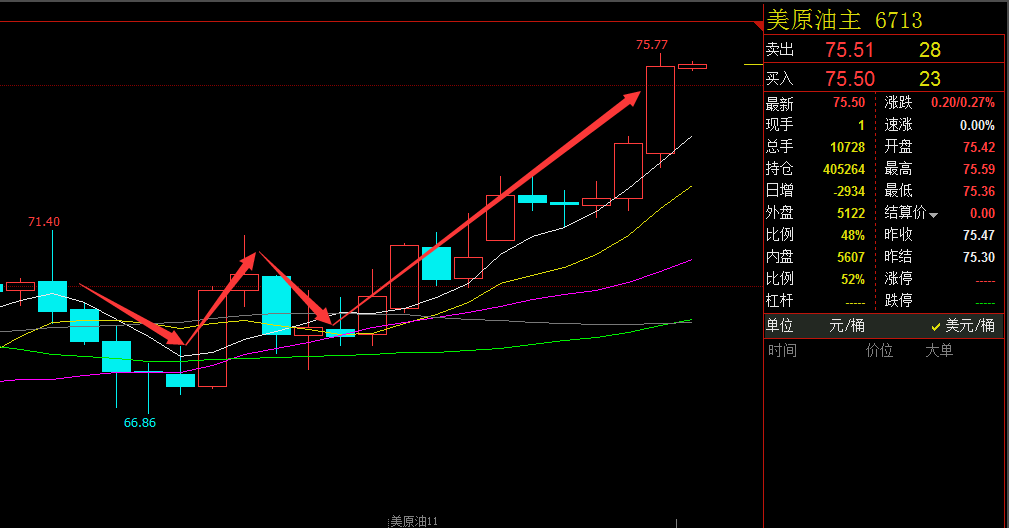The height and width of the screenshot is (528, 1009).
Task: Click the 价位 column header
Action: click(x=879, y=350)
